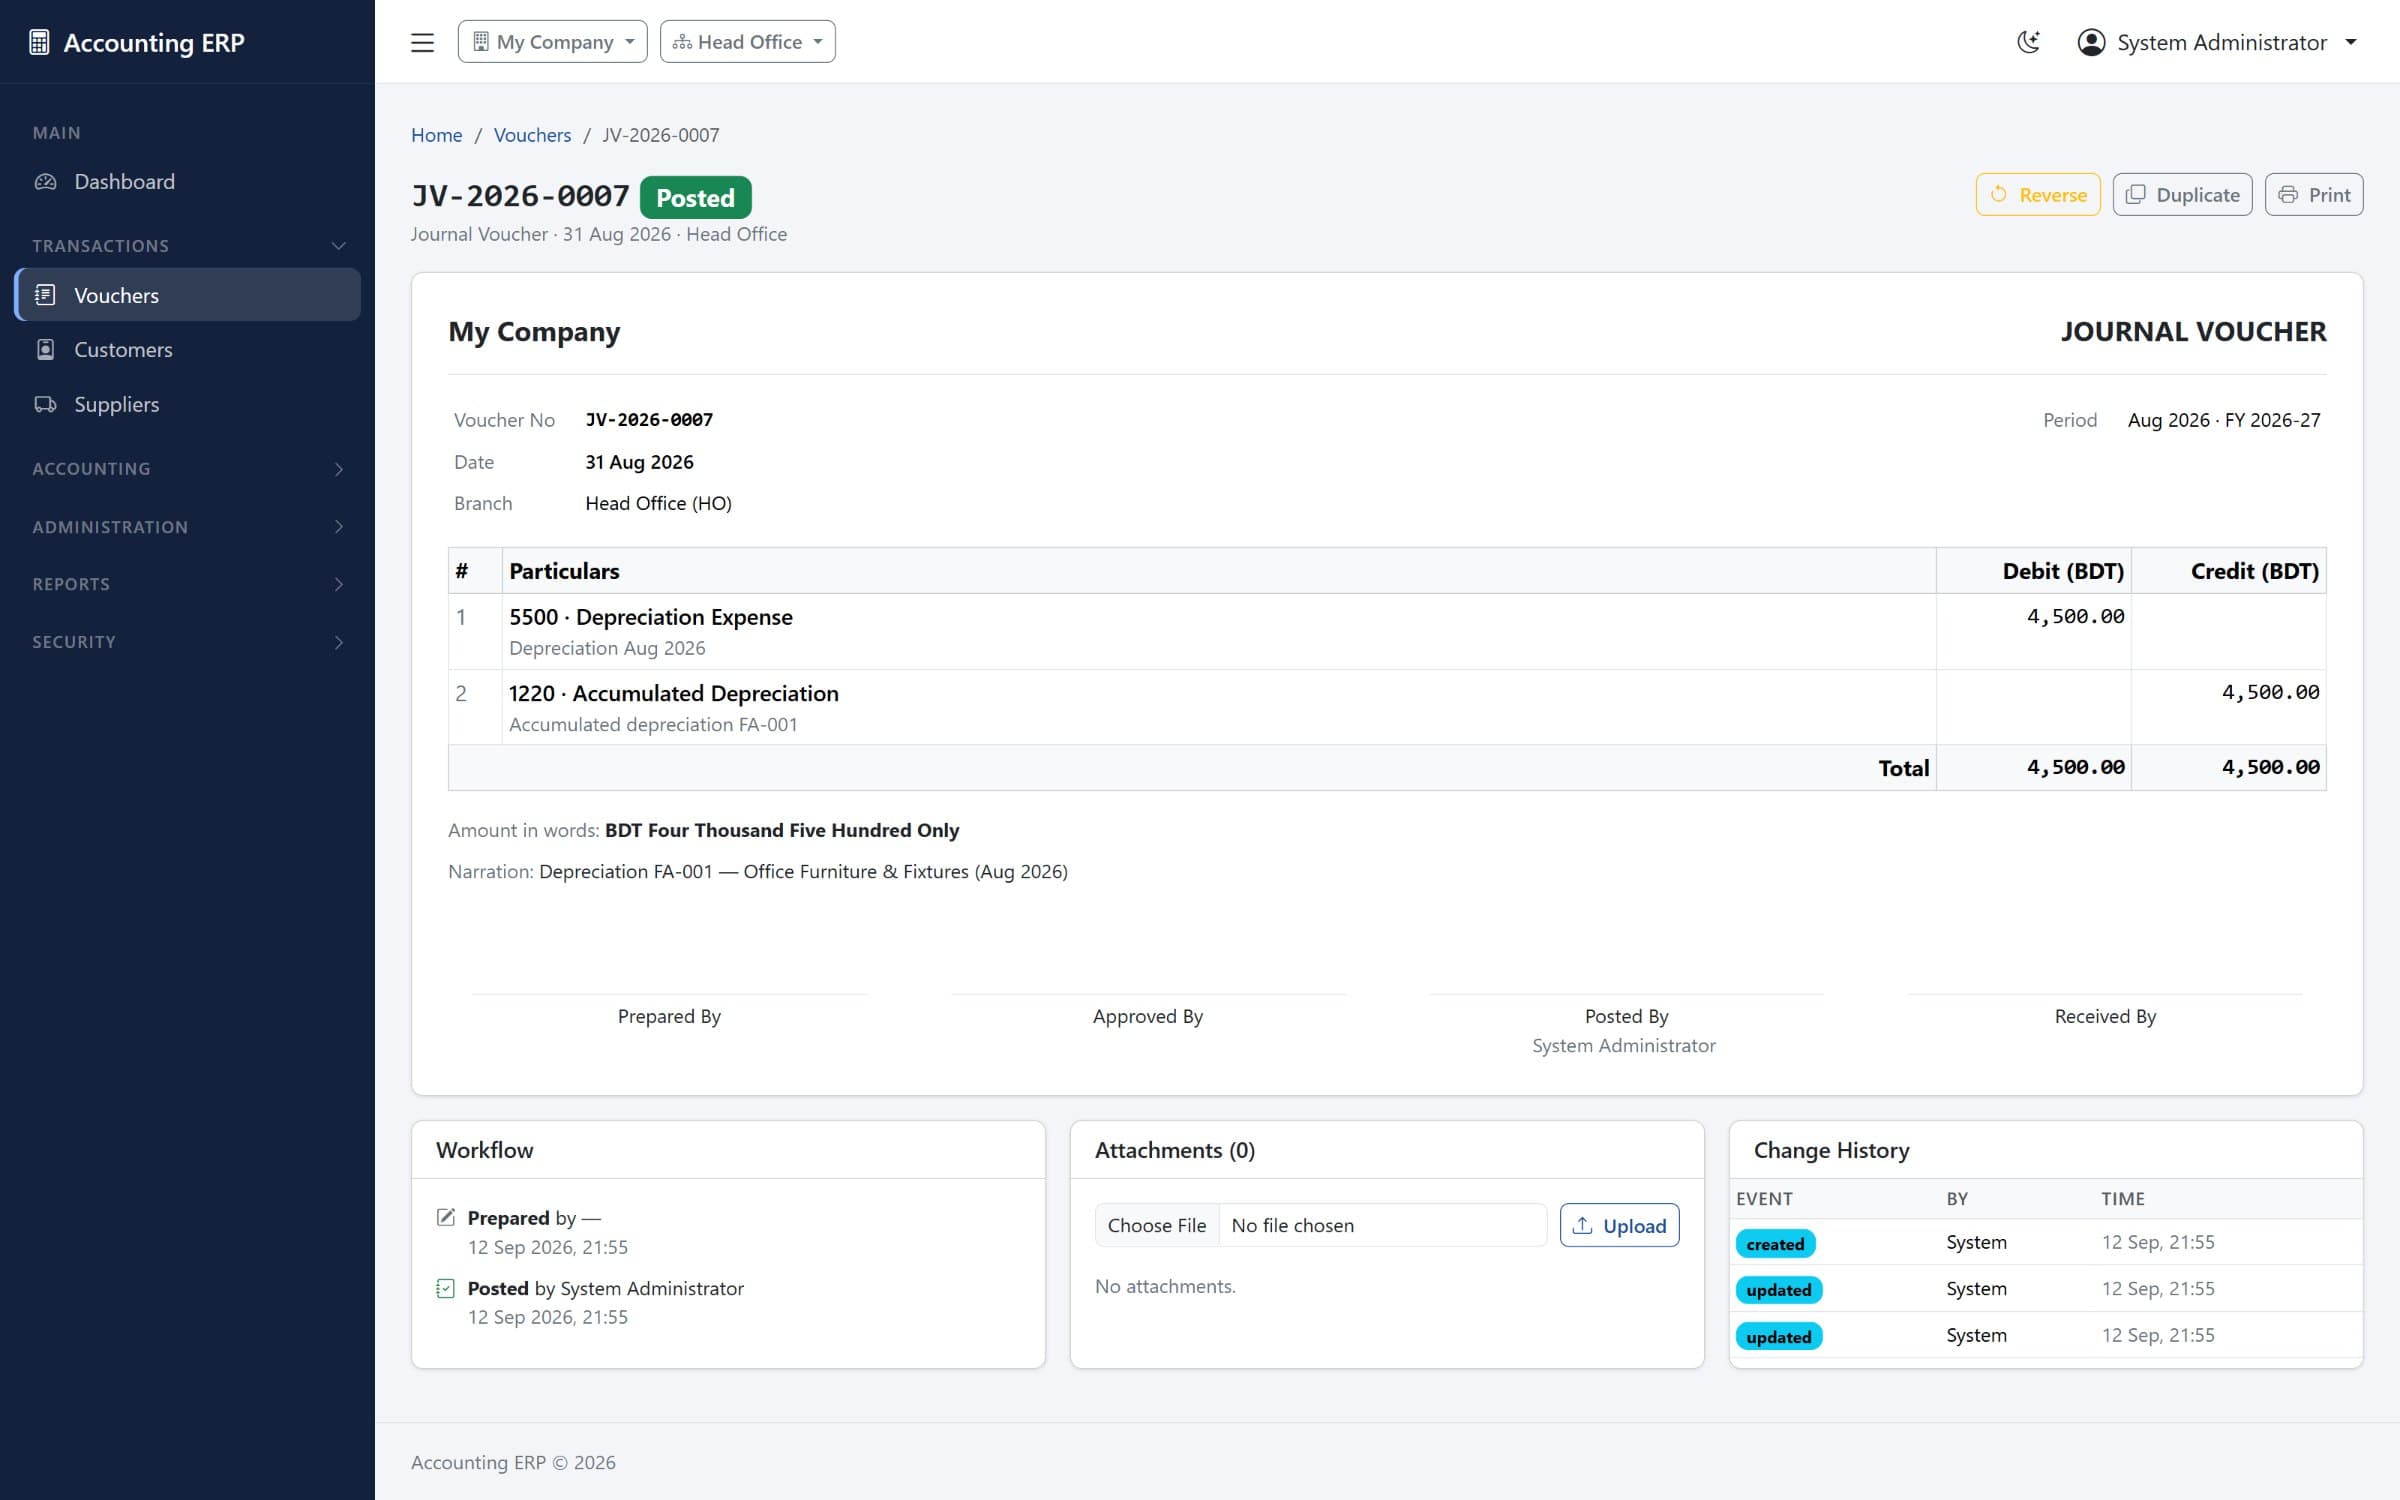Expand the Administration section
Viewport: 2400px width, 1500px height.
click(188, 527)
